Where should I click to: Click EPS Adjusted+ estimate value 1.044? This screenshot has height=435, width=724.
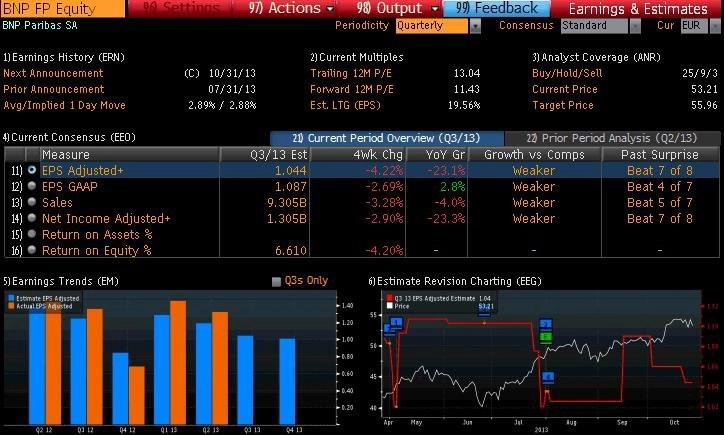290,171
